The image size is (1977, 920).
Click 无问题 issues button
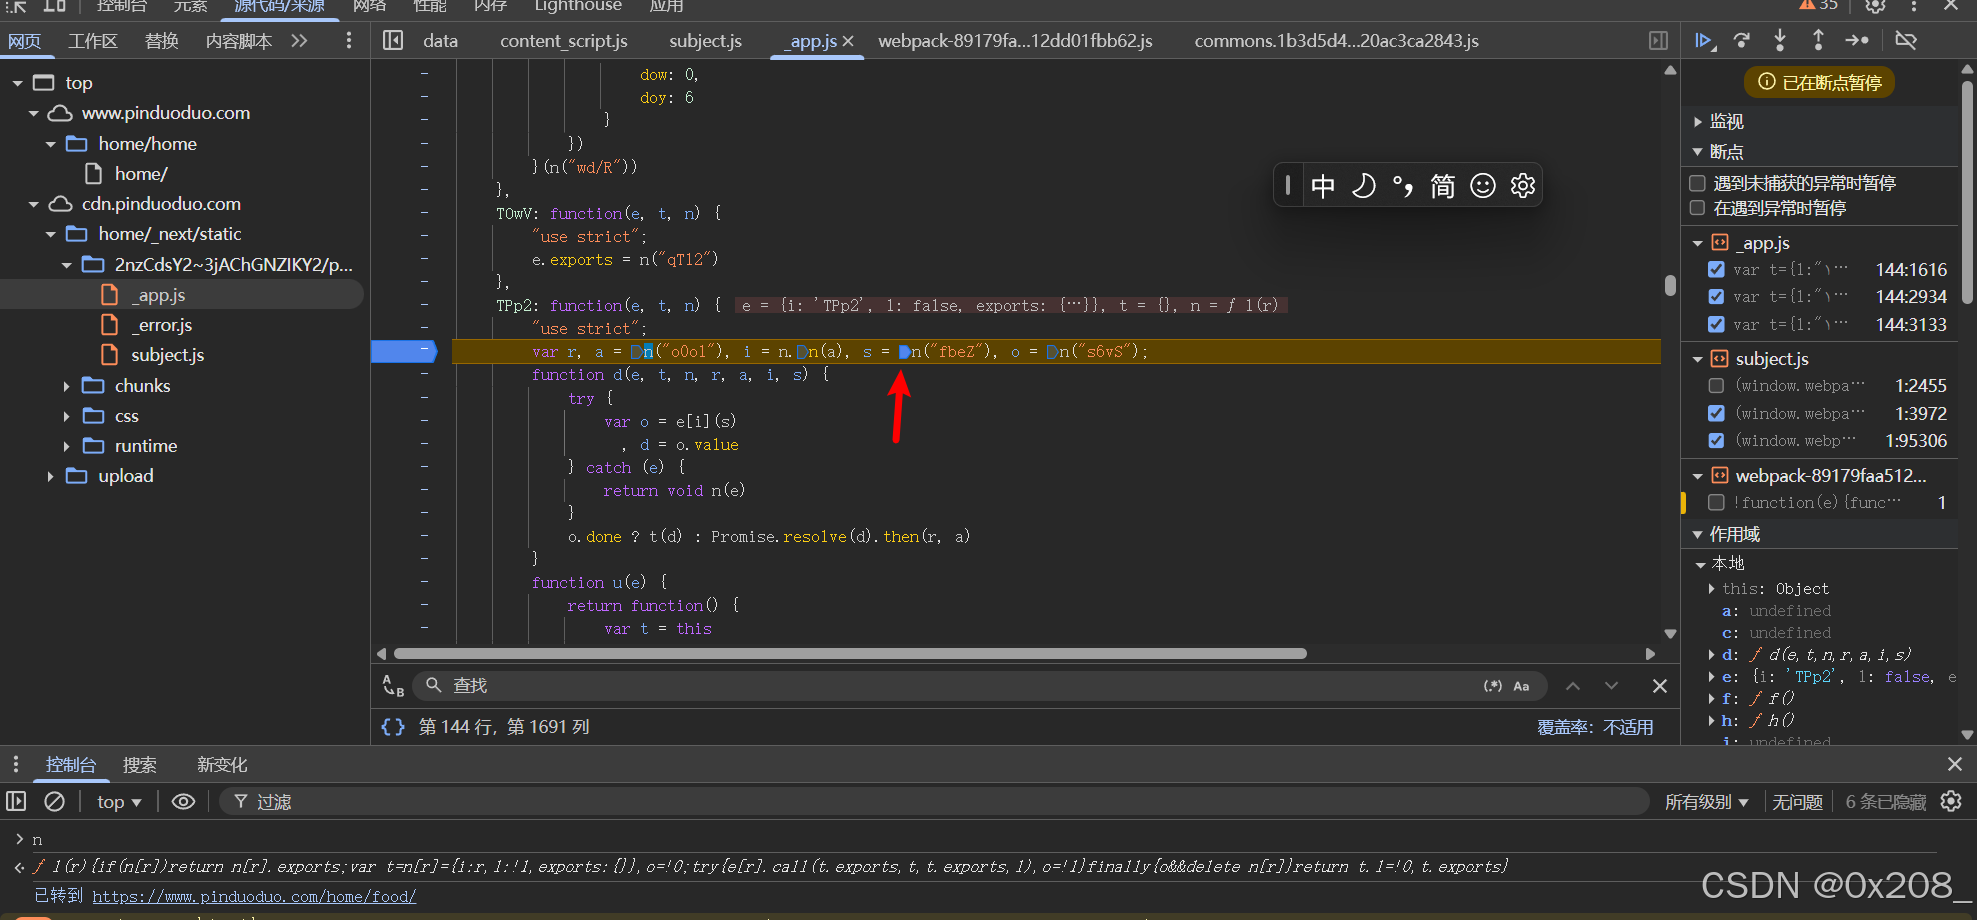(1797, 802)
